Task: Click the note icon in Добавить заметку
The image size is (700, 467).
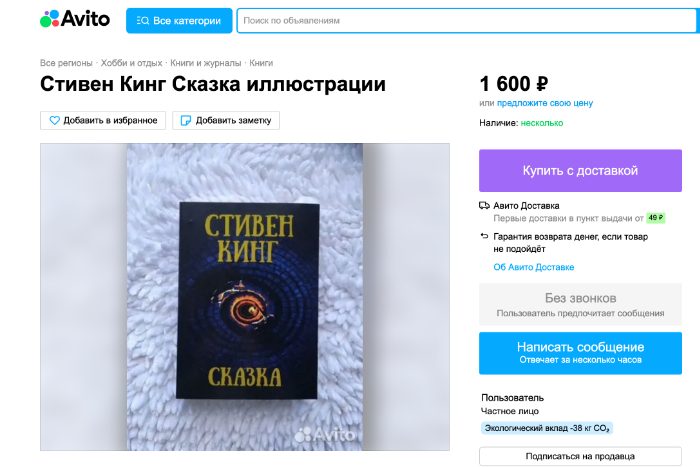Action: coord(186,121)
